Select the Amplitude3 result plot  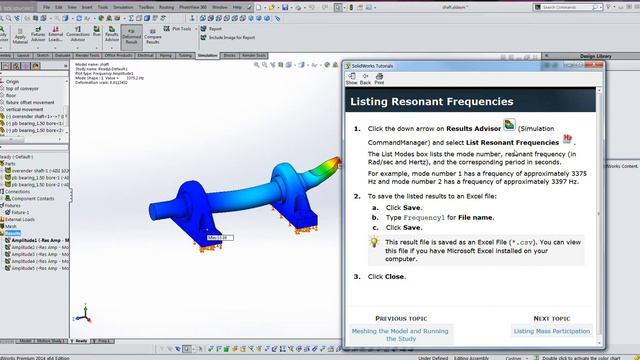(37, 254)
